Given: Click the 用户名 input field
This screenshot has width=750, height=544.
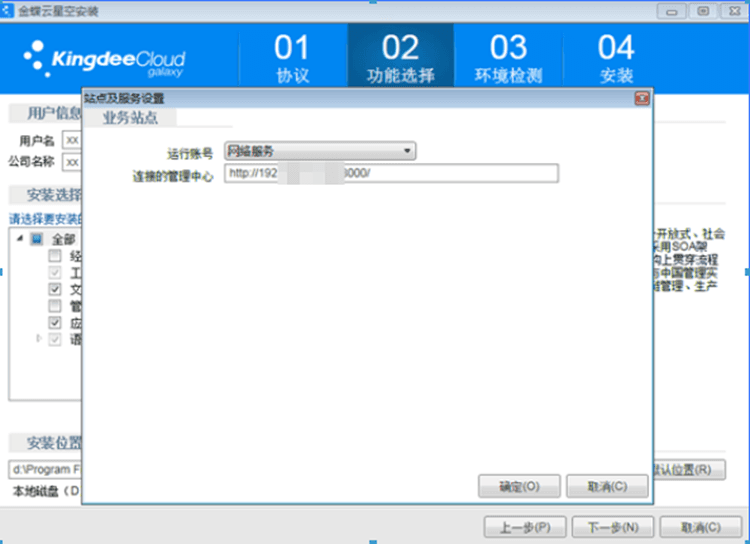Looking at the screenshot, I should click(x=72, y=140).
